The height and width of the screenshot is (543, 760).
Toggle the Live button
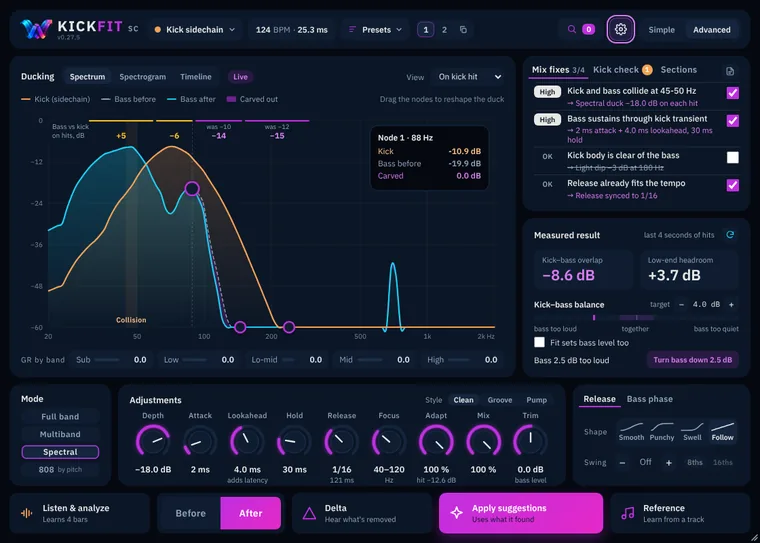pos(240,77)
